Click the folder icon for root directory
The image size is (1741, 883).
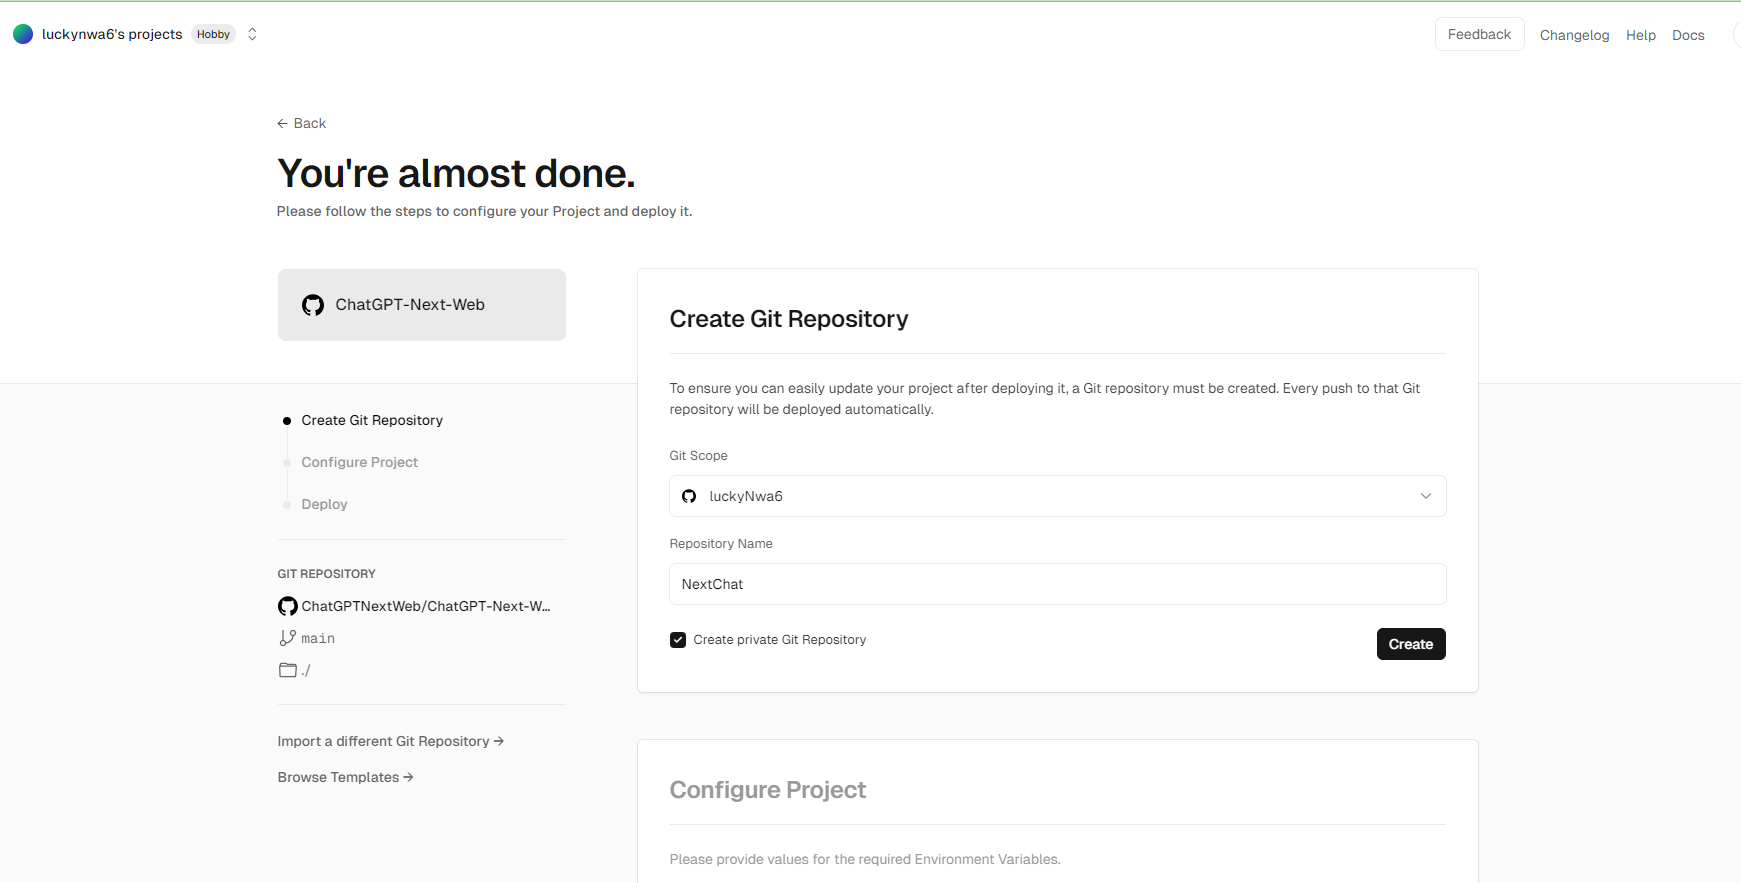coord(288,670)
